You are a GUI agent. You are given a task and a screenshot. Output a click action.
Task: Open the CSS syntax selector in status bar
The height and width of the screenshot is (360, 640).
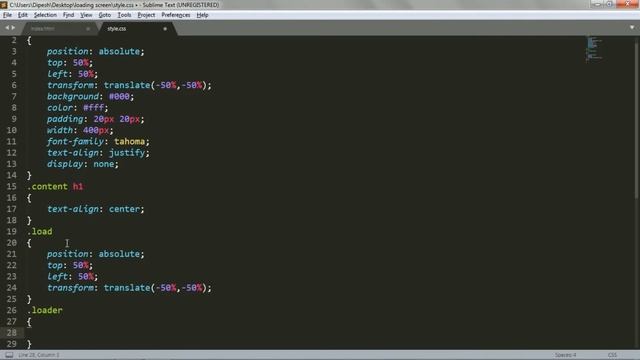tap(612, 355)
